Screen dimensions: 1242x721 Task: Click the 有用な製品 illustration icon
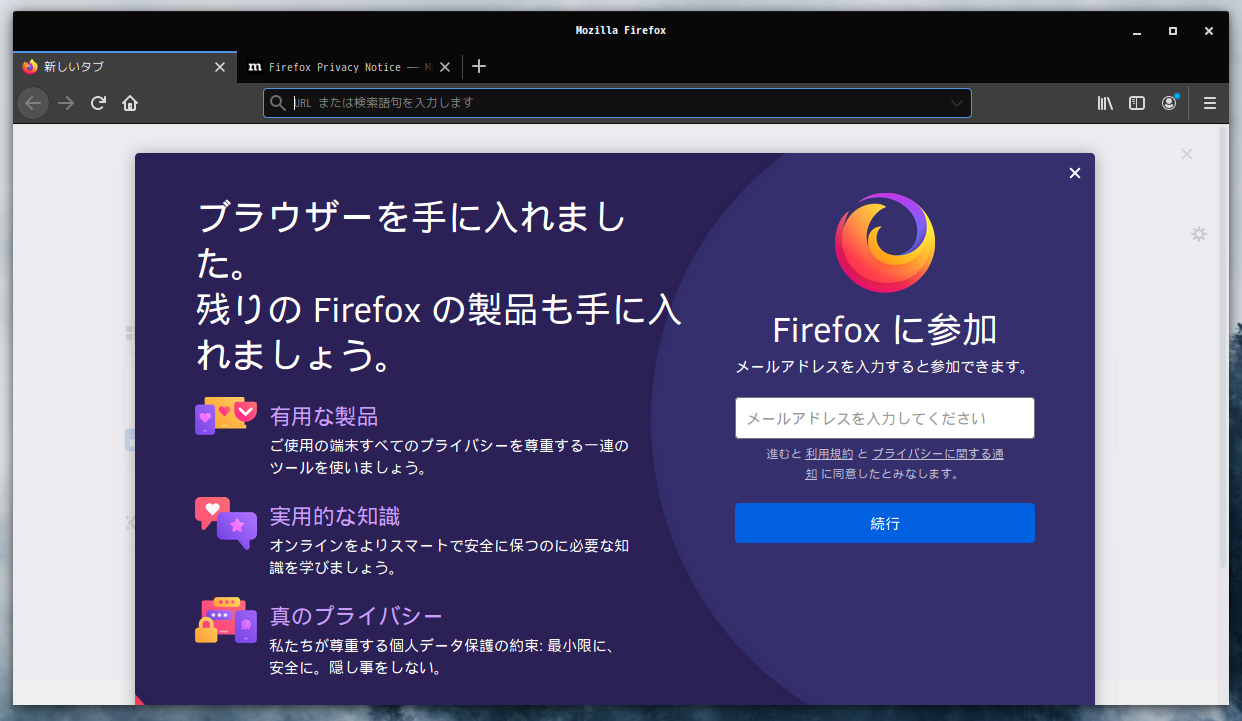[226, 416]
